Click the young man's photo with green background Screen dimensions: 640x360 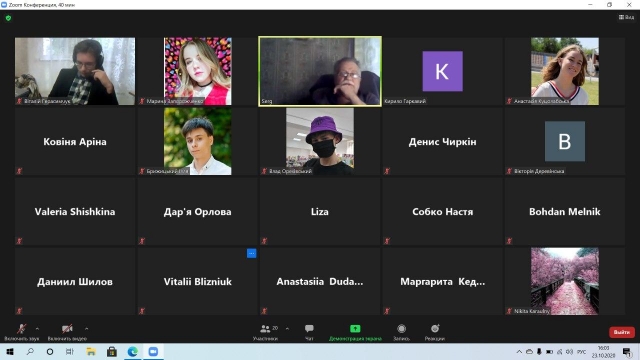[x=198, y=141]
